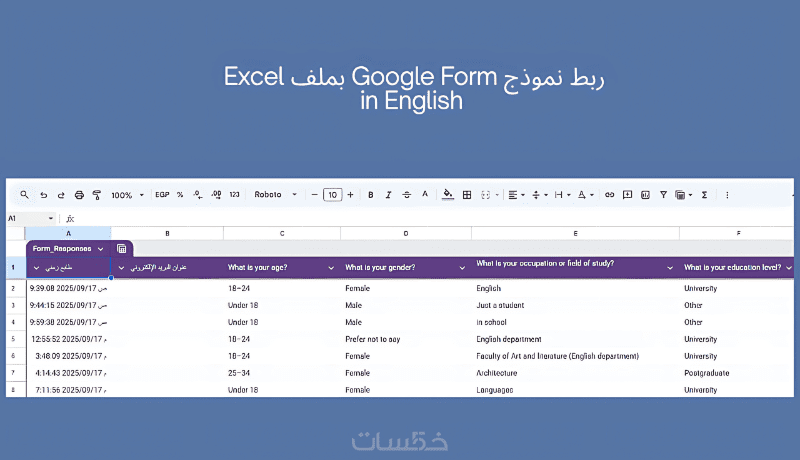The width and height of the screenshot is (800, 460).
Task: Click the insert link icon
Action: [609, 195]
